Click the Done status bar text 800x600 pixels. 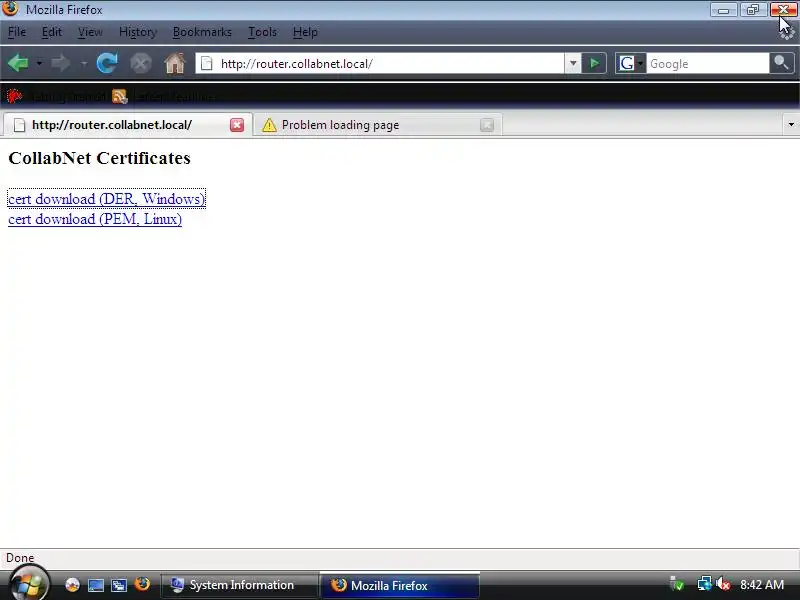20,558
